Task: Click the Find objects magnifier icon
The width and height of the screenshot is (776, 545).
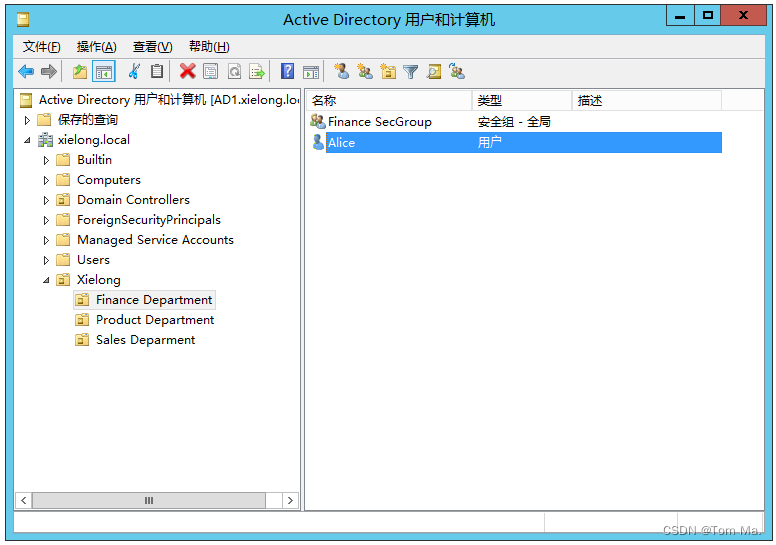Action: tap(434, 72)
